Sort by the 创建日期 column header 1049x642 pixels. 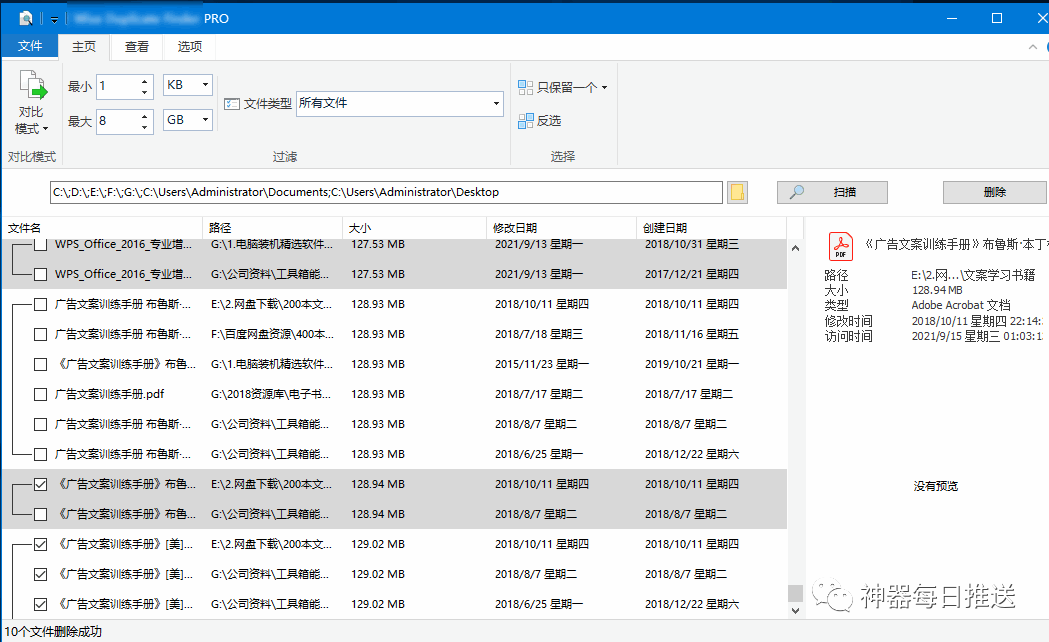[711, 228]
